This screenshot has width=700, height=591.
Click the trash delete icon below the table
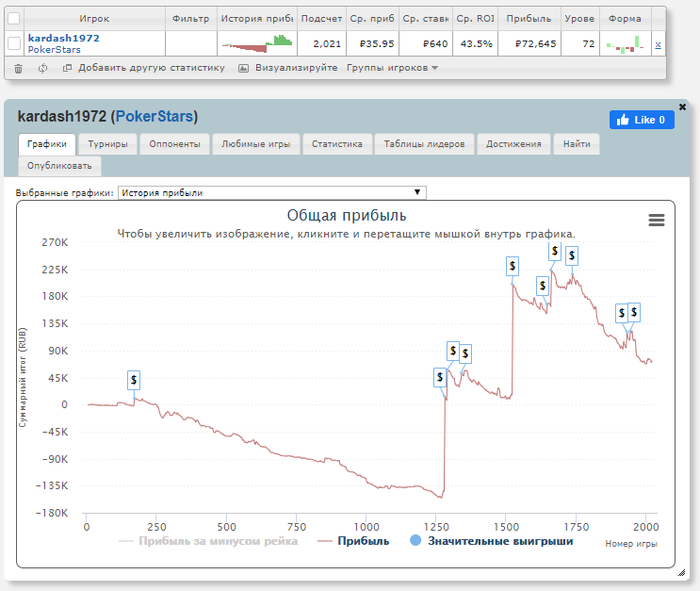pyautogui.click(x=18, y=68)
